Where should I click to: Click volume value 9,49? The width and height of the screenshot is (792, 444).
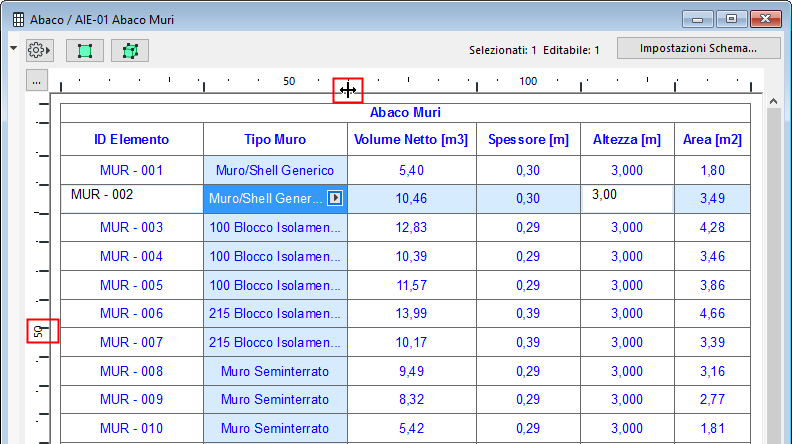(x=412, y=371)
